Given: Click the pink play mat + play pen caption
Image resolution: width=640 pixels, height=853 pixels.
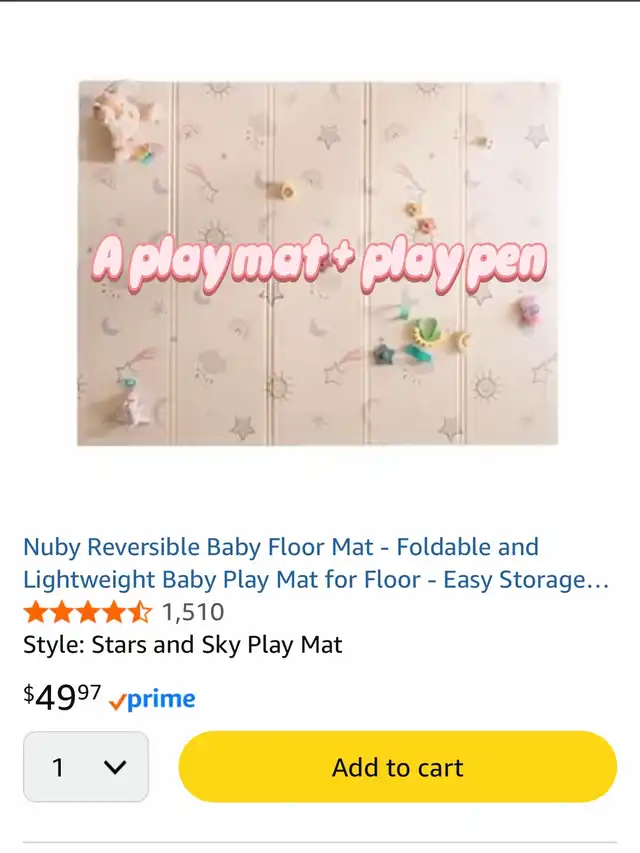Looking at the screenshot, I should pyautogui.click(x=319, y=264).
